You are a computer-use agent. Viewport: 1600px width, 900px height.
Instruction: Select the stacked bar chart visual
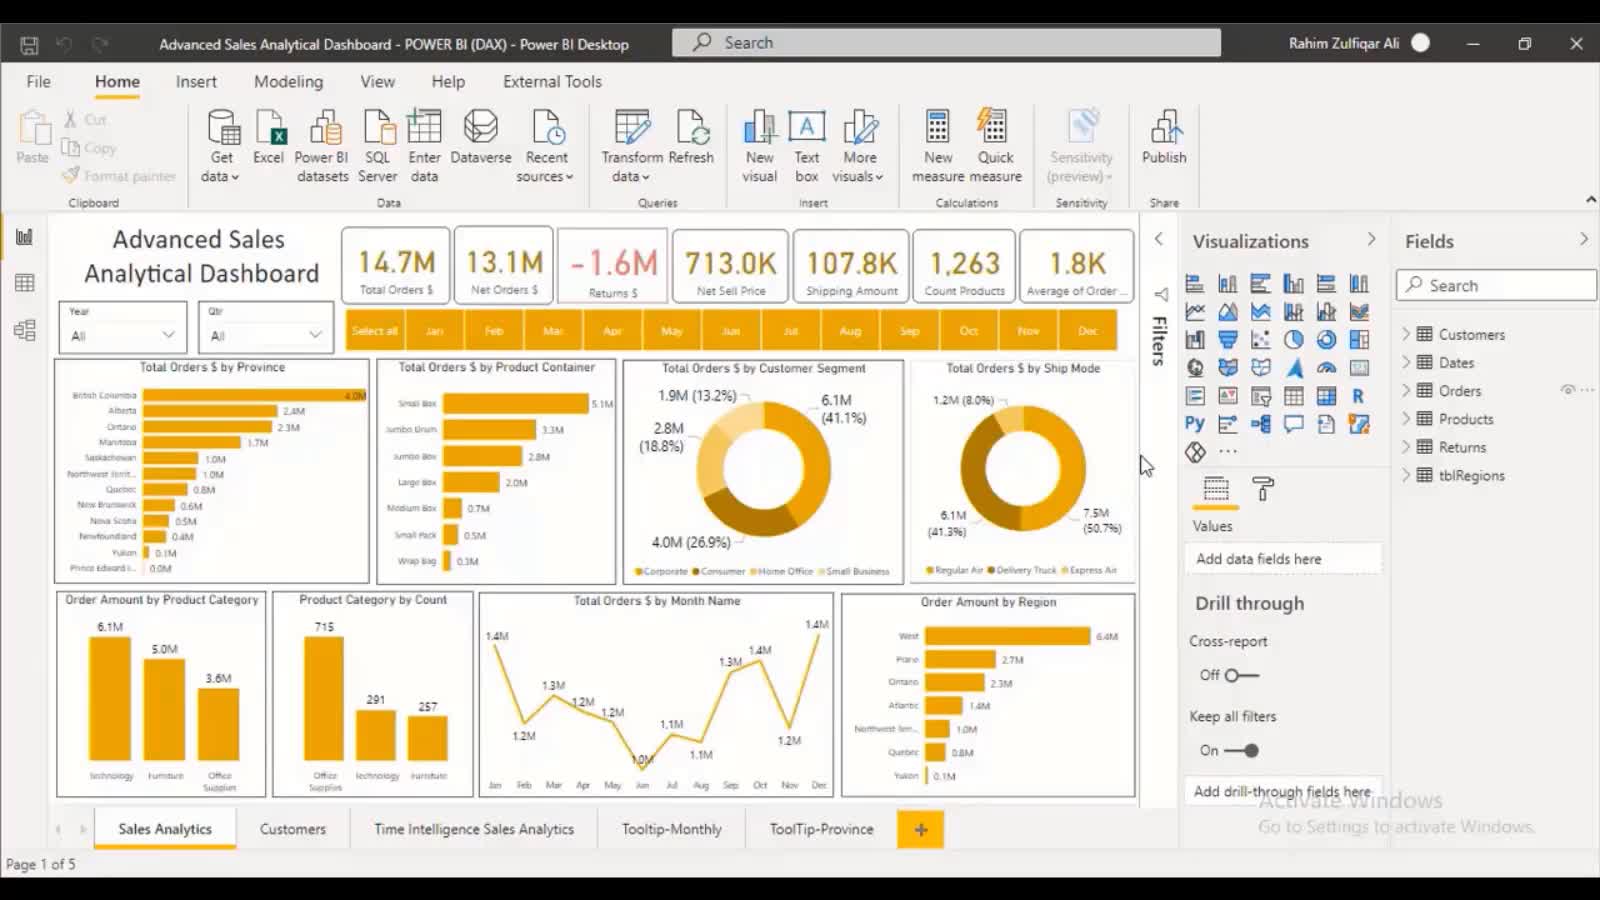coord(1195,284)
